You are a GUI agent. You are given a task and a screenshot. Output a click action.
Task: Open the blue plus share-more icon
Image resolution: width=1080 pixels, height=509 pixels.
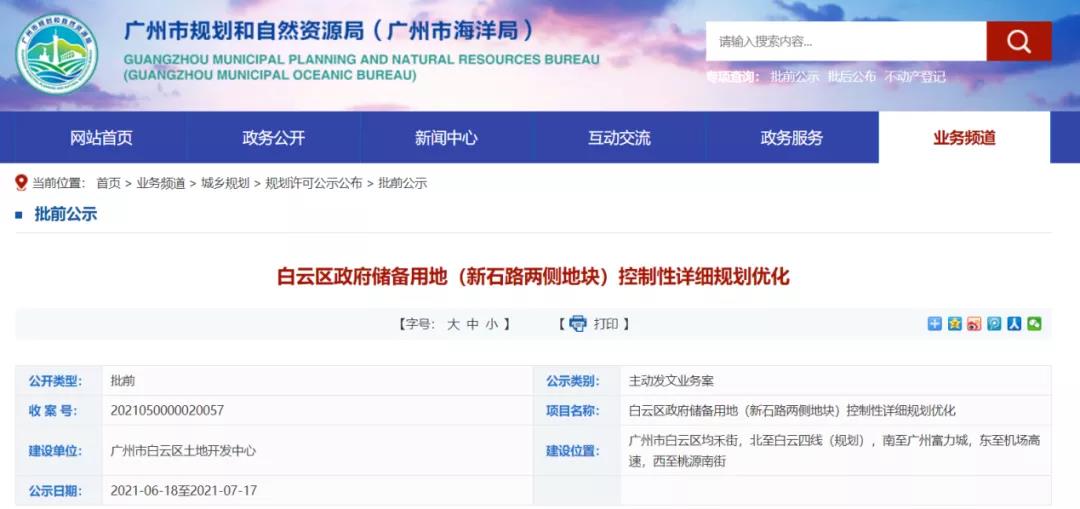(x=935, y=323)
